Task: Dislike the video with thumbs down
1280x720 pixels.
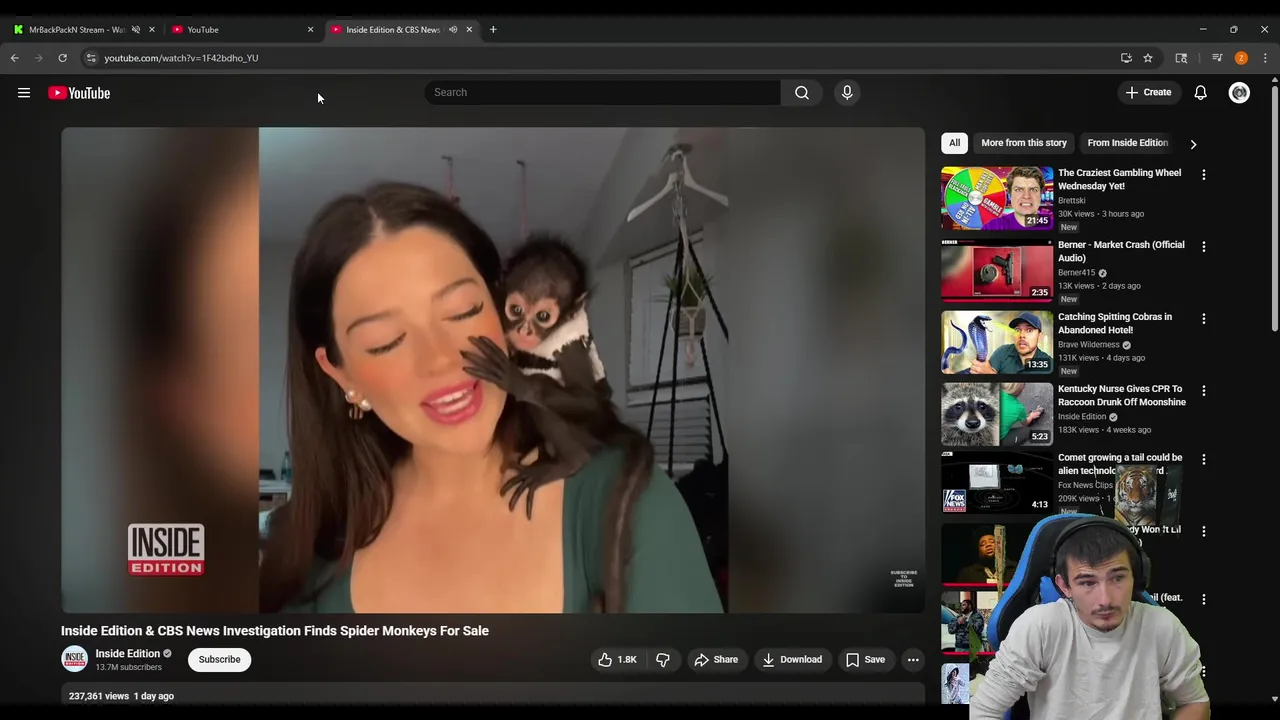Action: (663, 660)
